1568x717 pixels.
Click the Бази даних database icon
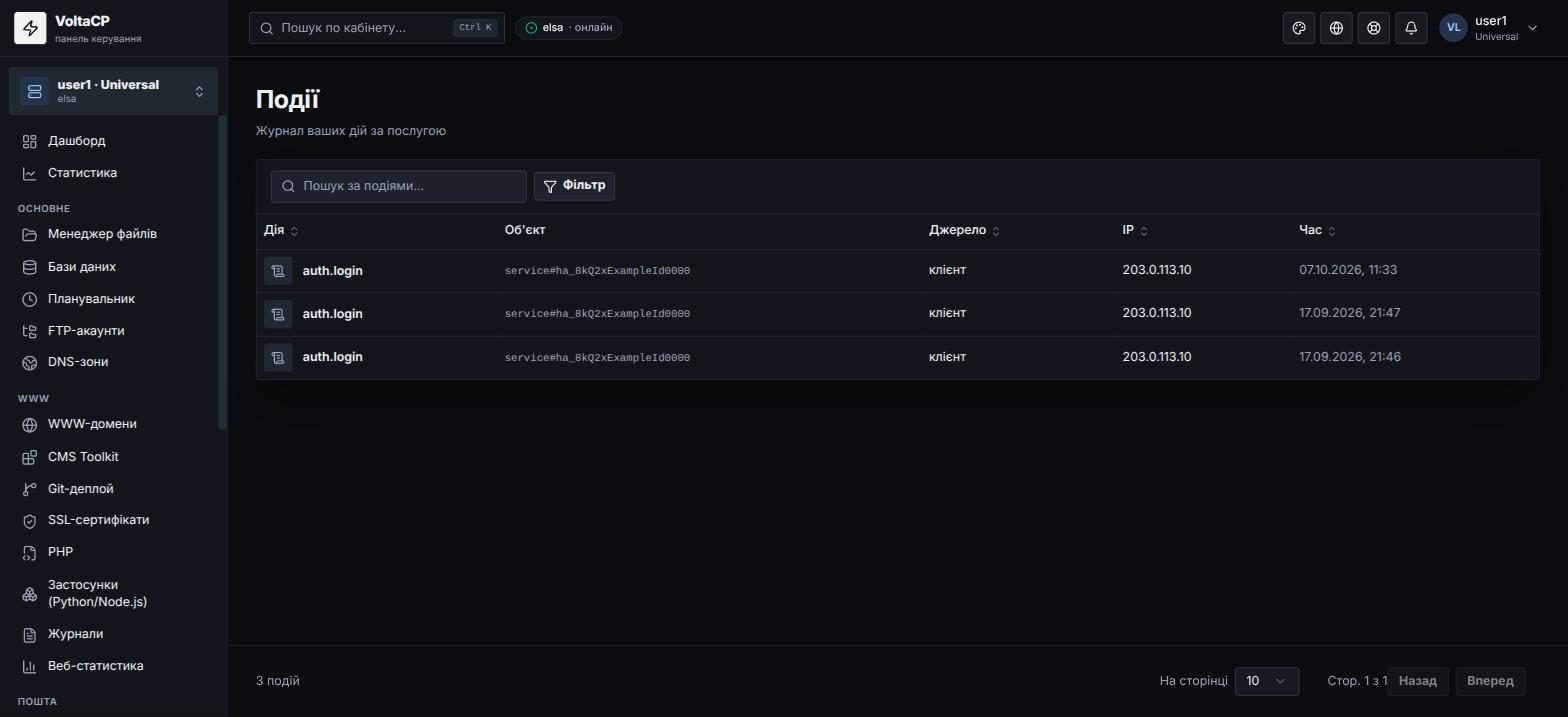click(30, 267)
